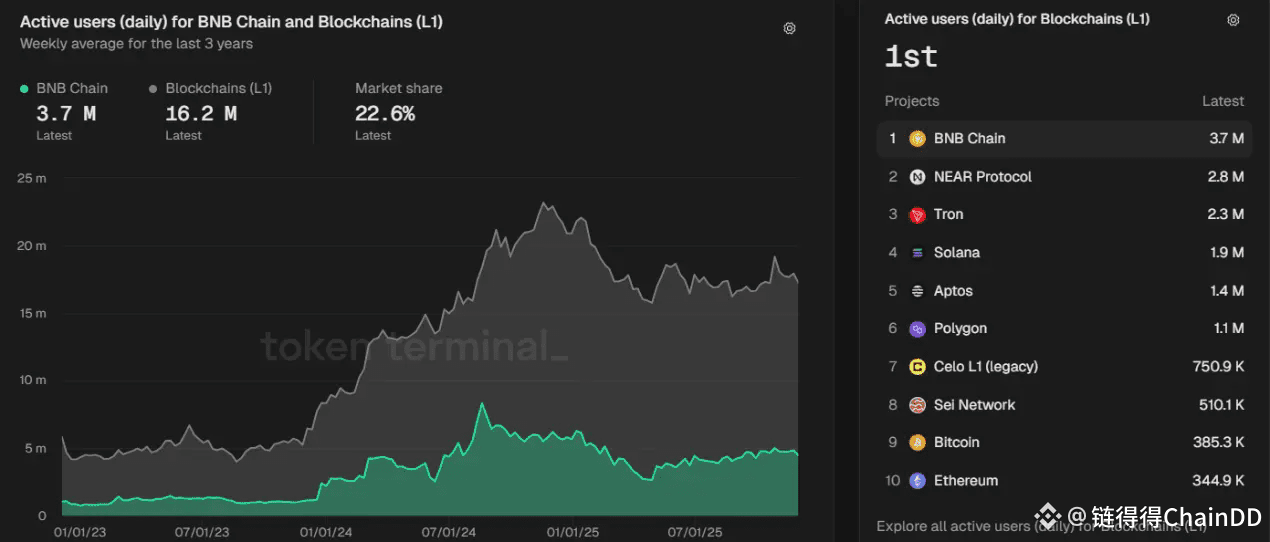Screen dimensions: 1270x542
Task: Click the Solana logo icon
Action: pyautogui.click(x=917, y=253)
